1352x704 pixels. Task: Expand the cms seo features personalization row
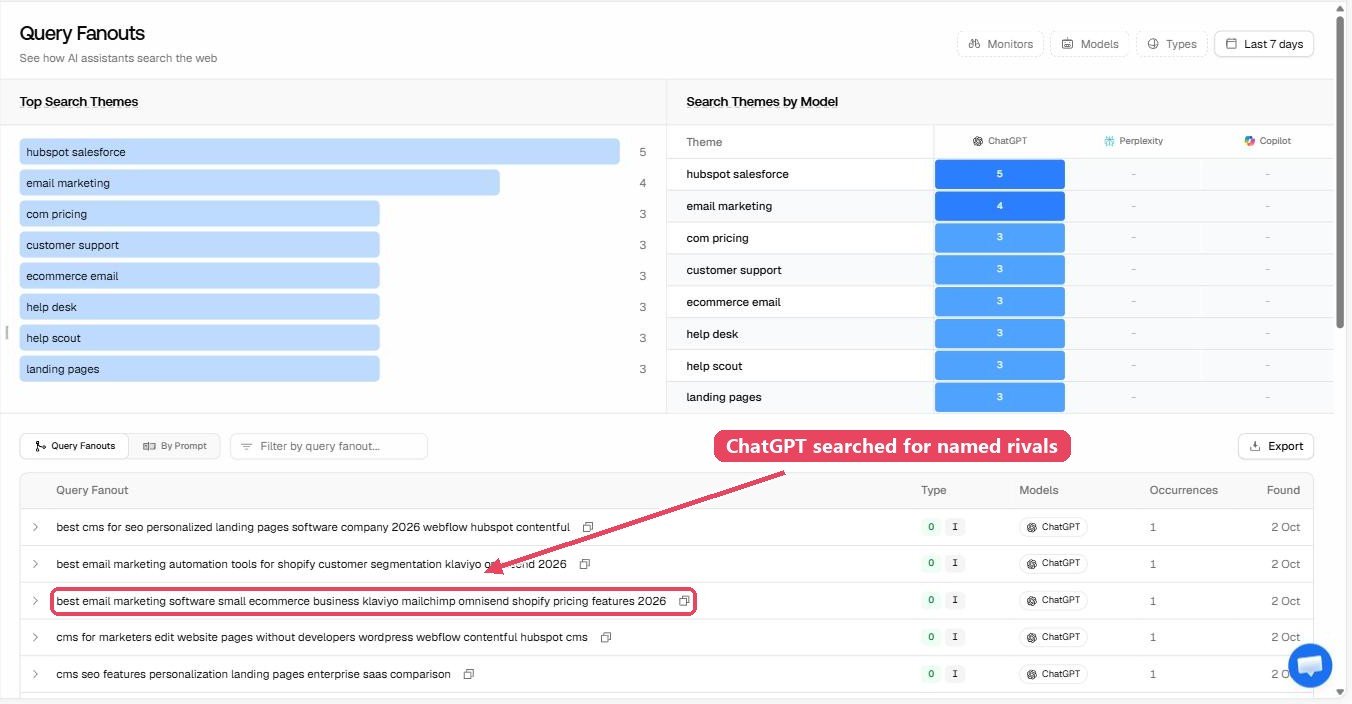coord(35,674)
